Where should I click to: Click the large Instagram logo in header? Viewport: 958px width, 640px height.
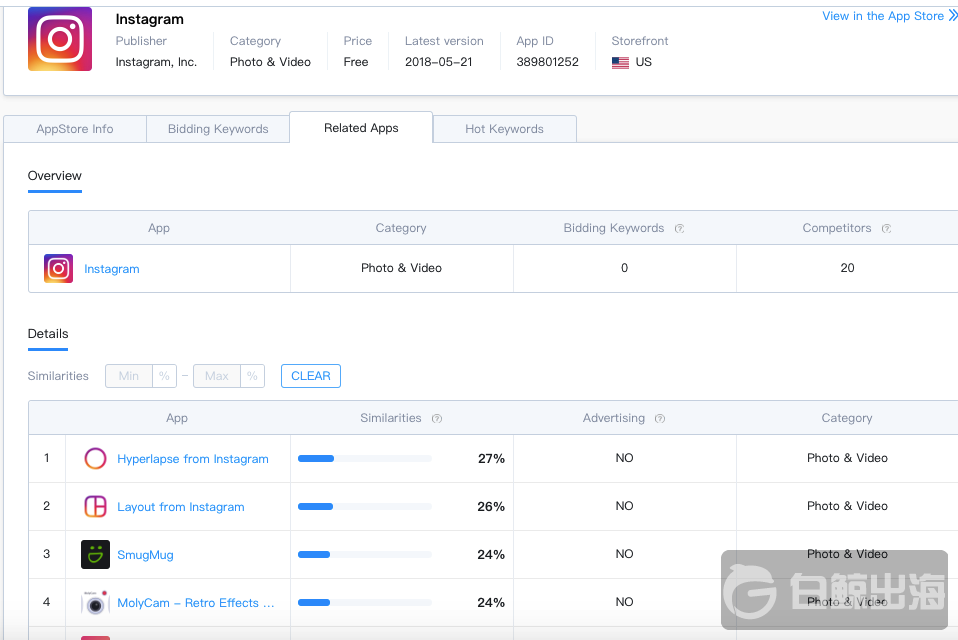60,39
